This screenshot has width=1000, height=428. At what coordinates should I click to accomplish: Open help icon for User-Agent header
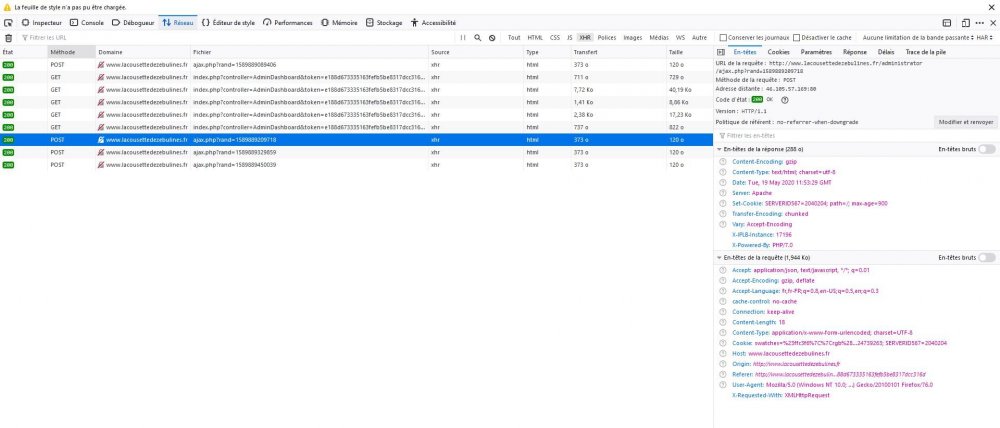click(x=723, y=385)
